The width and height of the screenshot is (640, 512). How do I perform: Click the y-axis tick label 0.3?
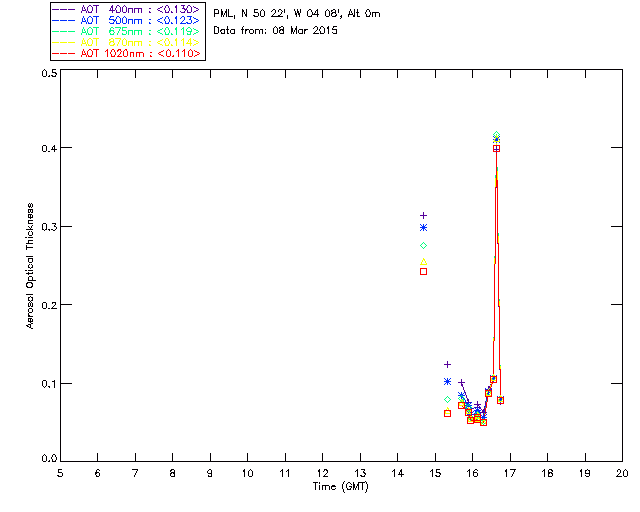tap(49, 227)
